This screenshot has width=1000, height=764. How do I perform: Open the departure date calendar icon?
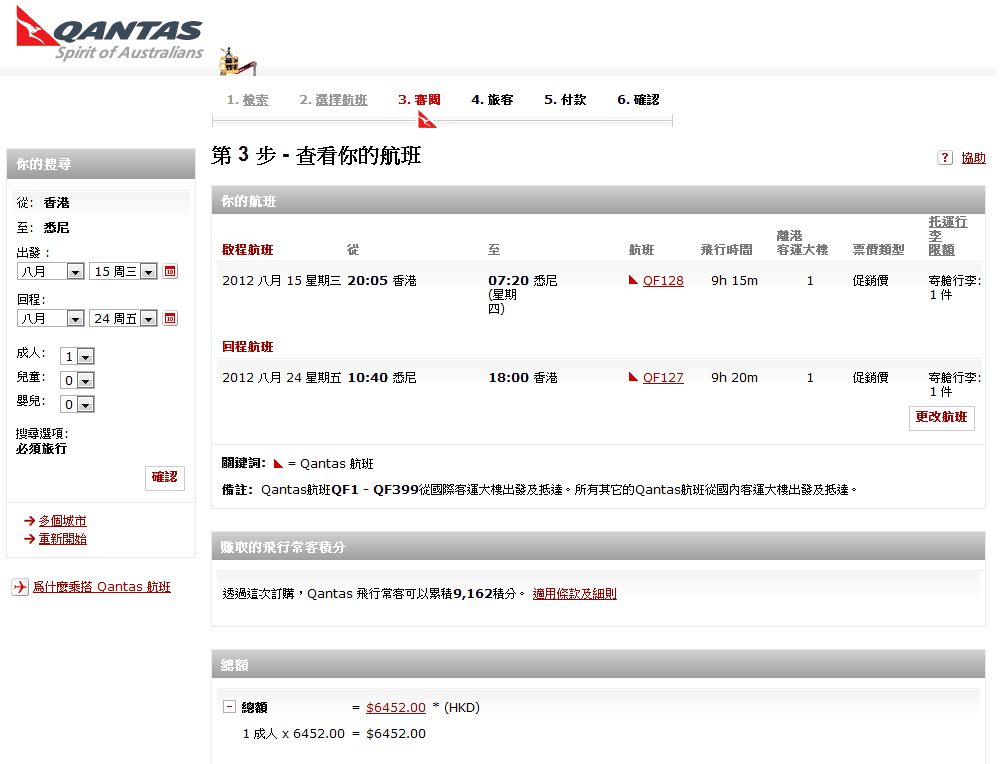point(170,271)
